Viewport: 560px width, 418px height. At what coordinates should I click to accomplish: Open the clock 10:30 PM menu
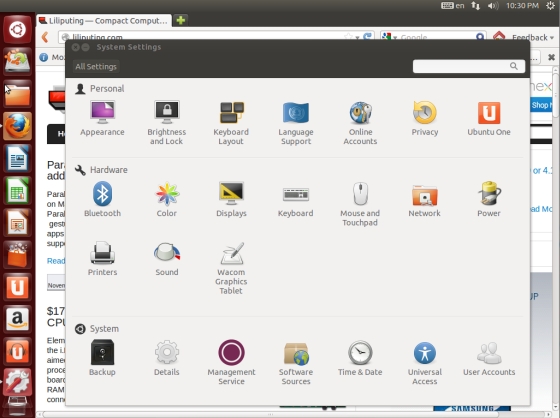(522, 6)
